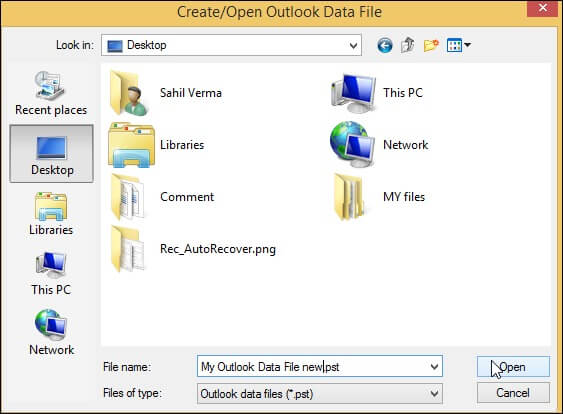563x414 pixels.
Task: Open the View Menu icon
Action: point(454,46)
